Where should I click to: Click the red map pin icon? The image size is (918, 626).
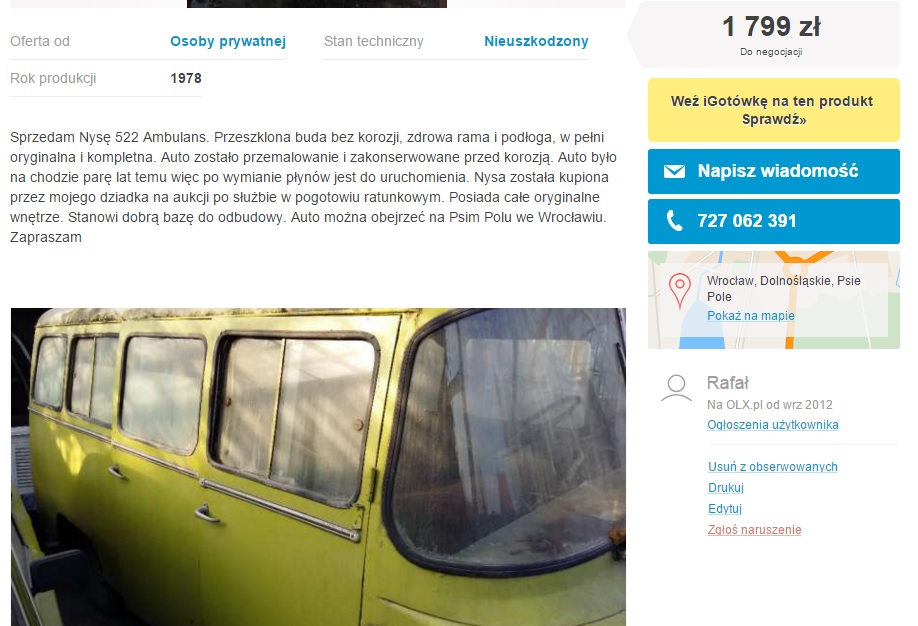[680, 290]
